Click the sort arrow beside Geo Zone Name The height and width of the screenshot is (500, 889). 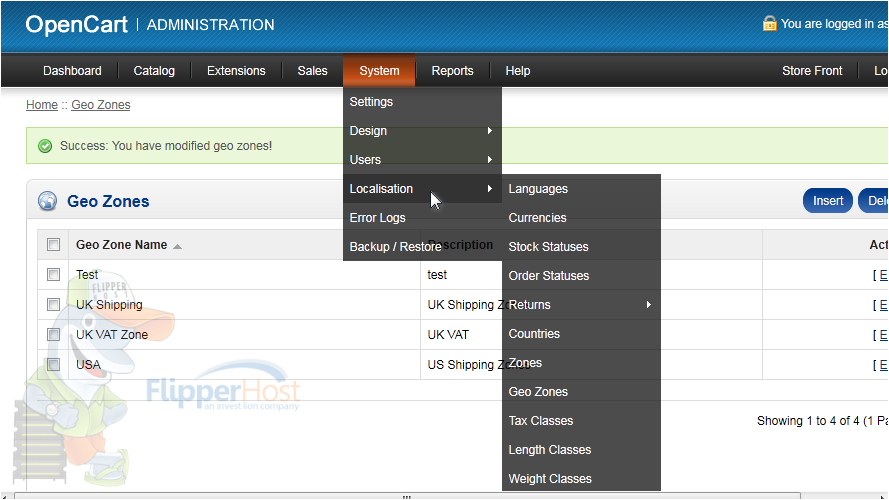(177, 246)
